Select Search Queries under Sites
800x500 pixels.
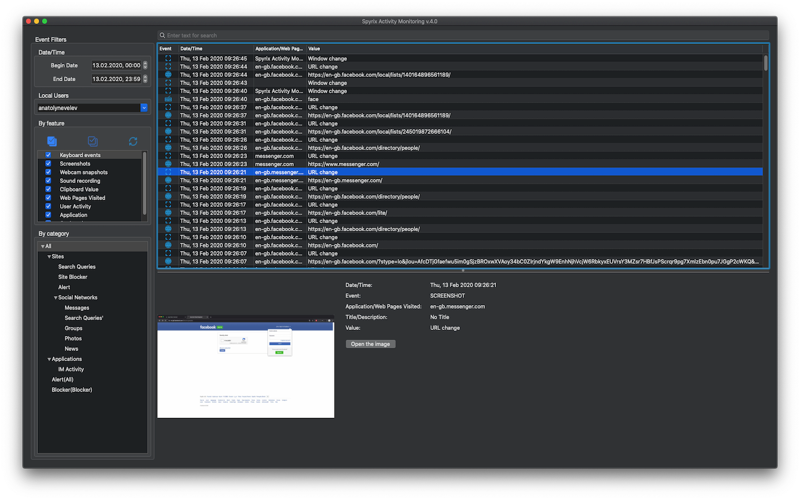(77, 267)
